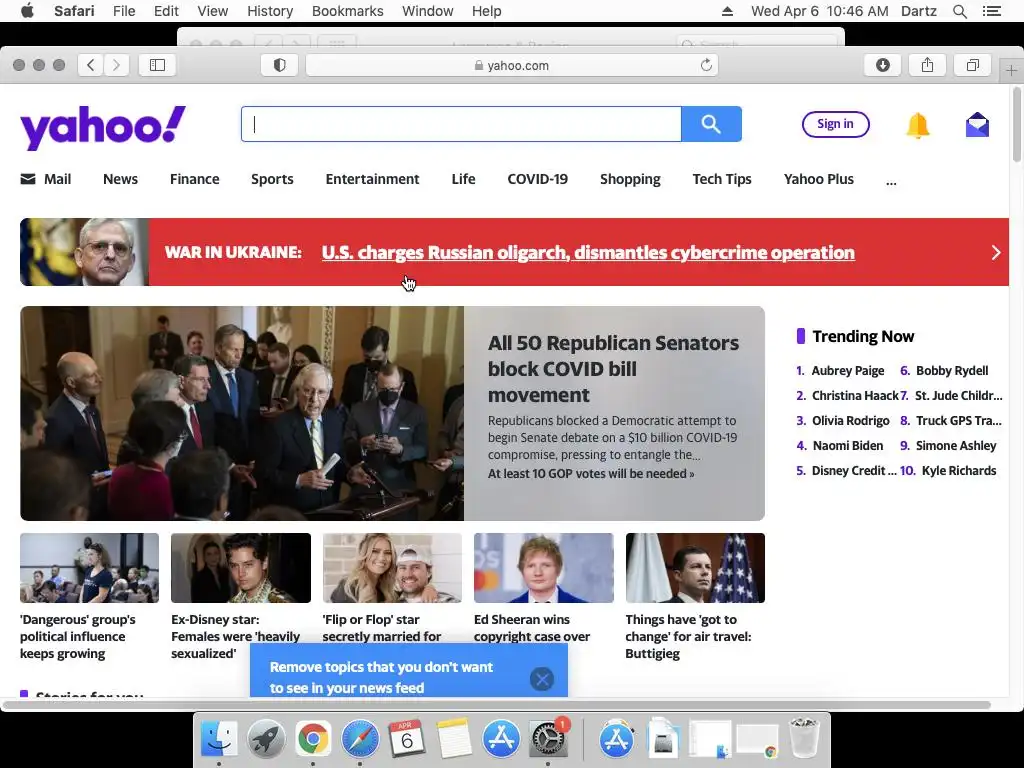Viewport: 1024px width, 768px height.
Task: Click the Sign in button
Action: point(835,124)
